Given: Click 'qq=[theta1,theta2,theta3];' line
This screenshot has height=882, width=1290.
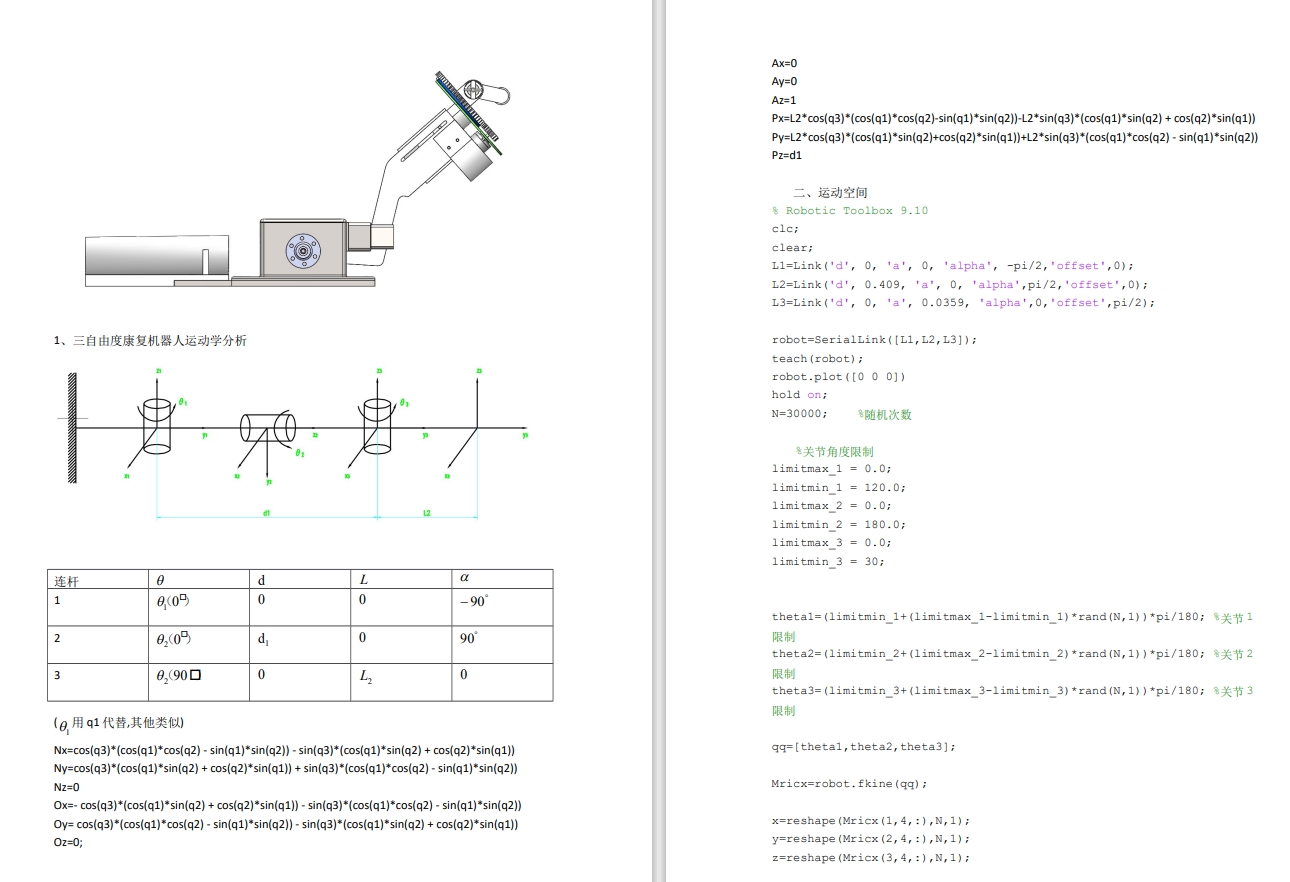Looking at the screenshot, I should [x=863, y=747].
